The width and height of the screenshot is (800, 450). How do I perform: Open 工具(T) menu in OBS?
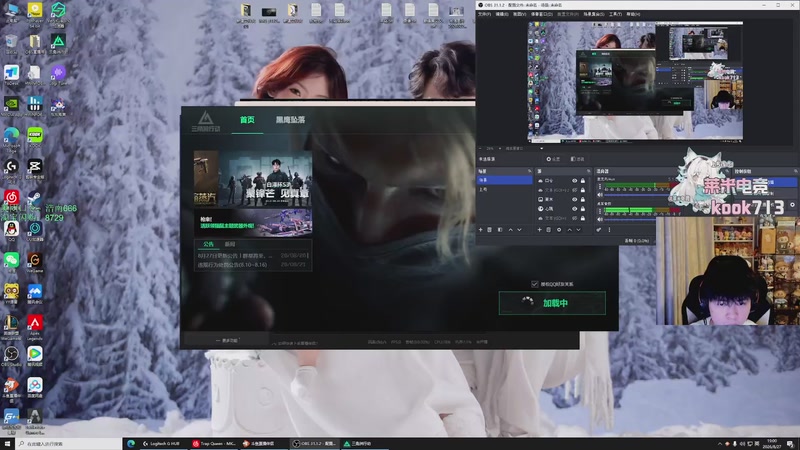pyautogui.click(x=615, y=14)
